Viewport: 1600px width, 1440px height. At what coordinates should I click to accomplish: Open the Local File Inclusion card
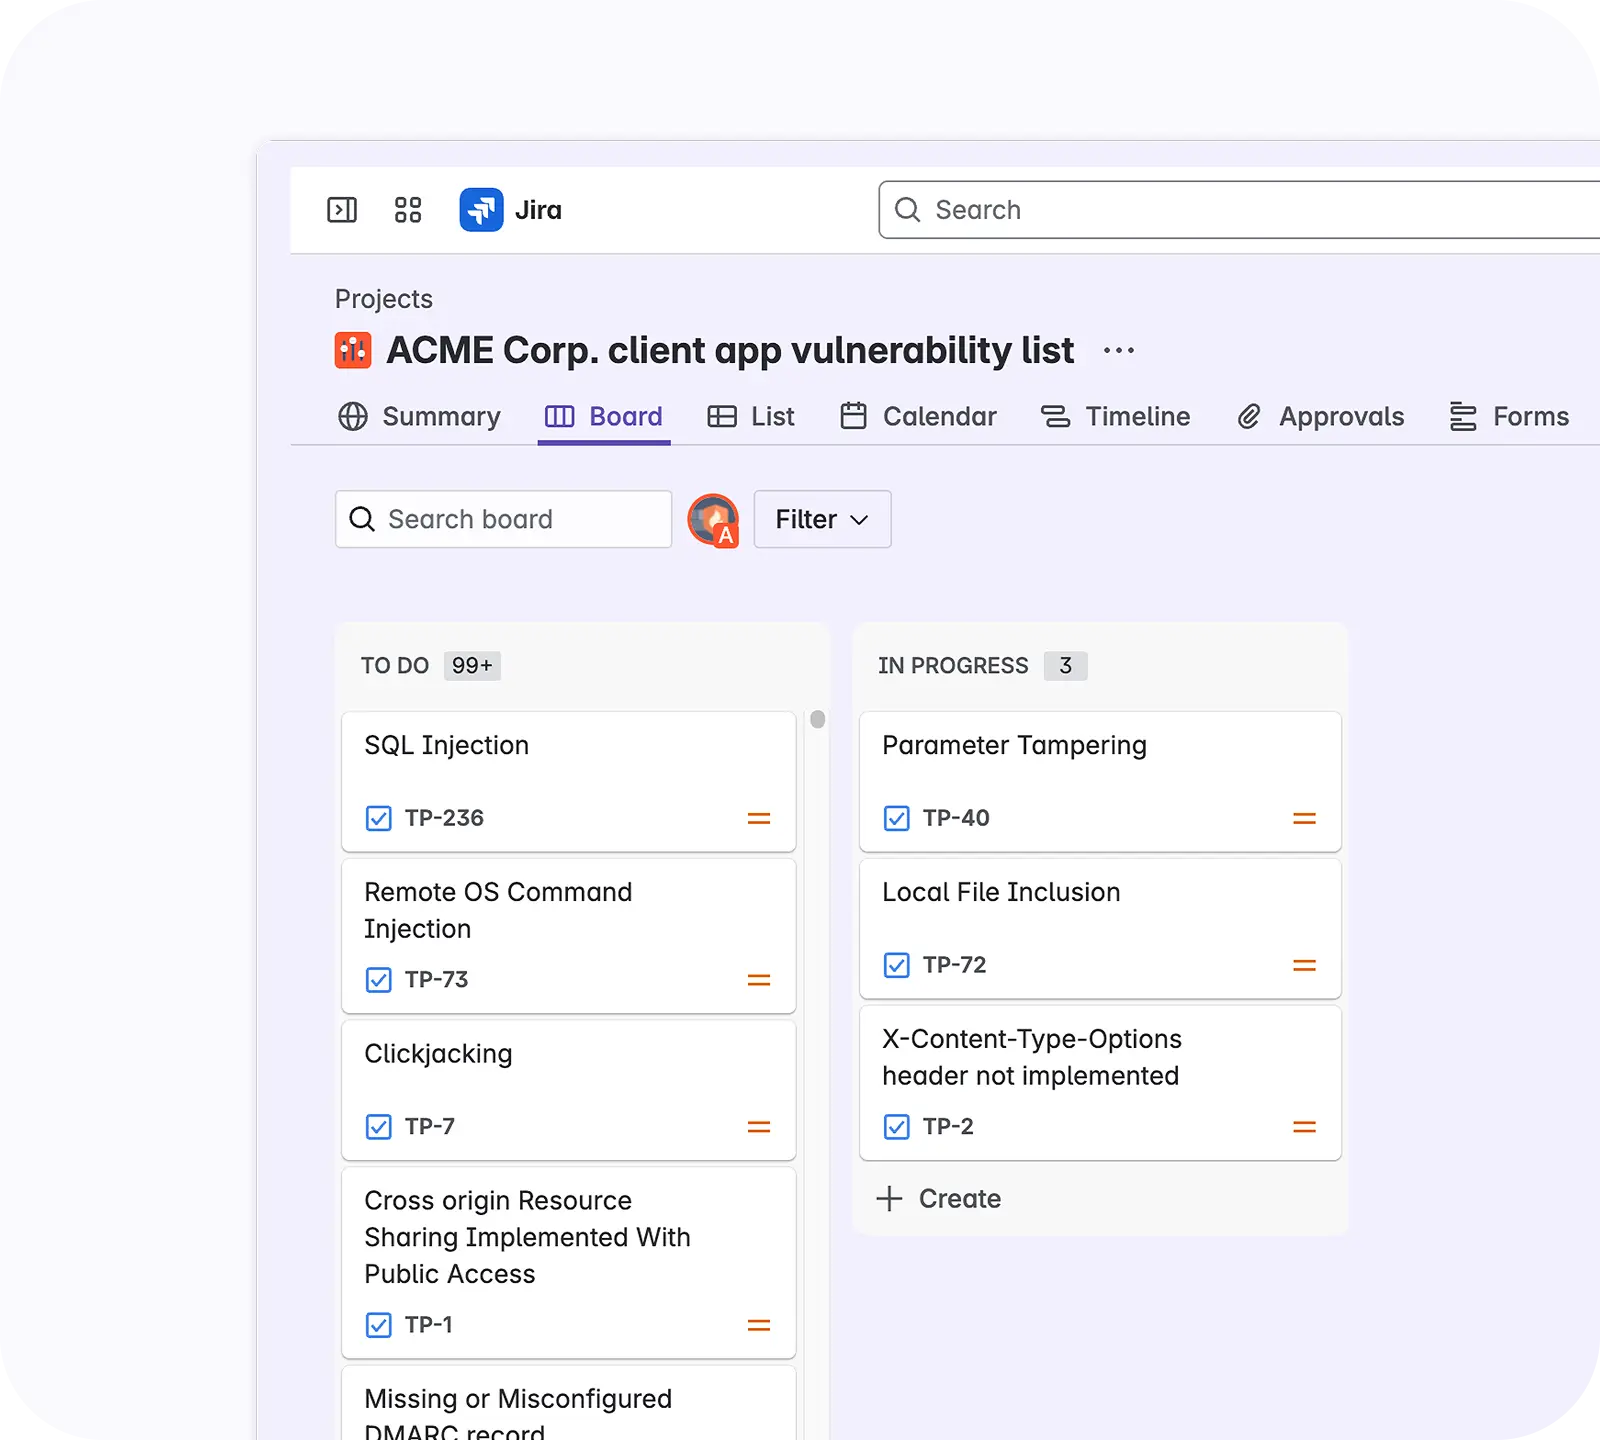(x=1100, y=929)
